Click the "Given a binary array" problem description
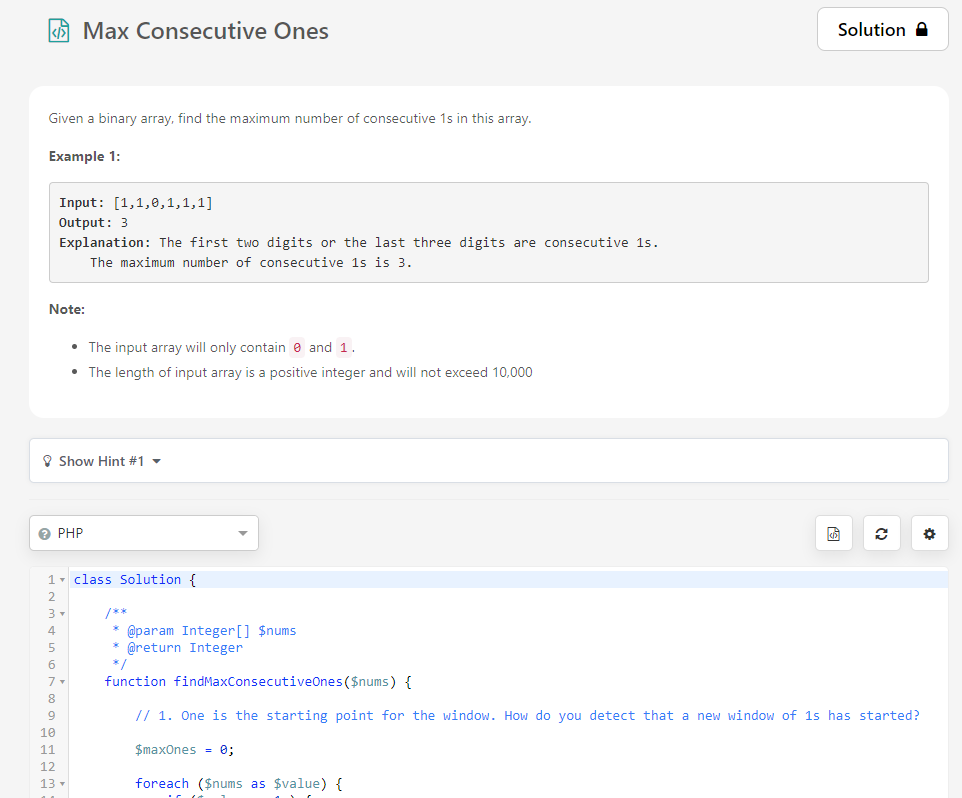The height and width of the screenshot is (798, 962). [x=290, y=118]
